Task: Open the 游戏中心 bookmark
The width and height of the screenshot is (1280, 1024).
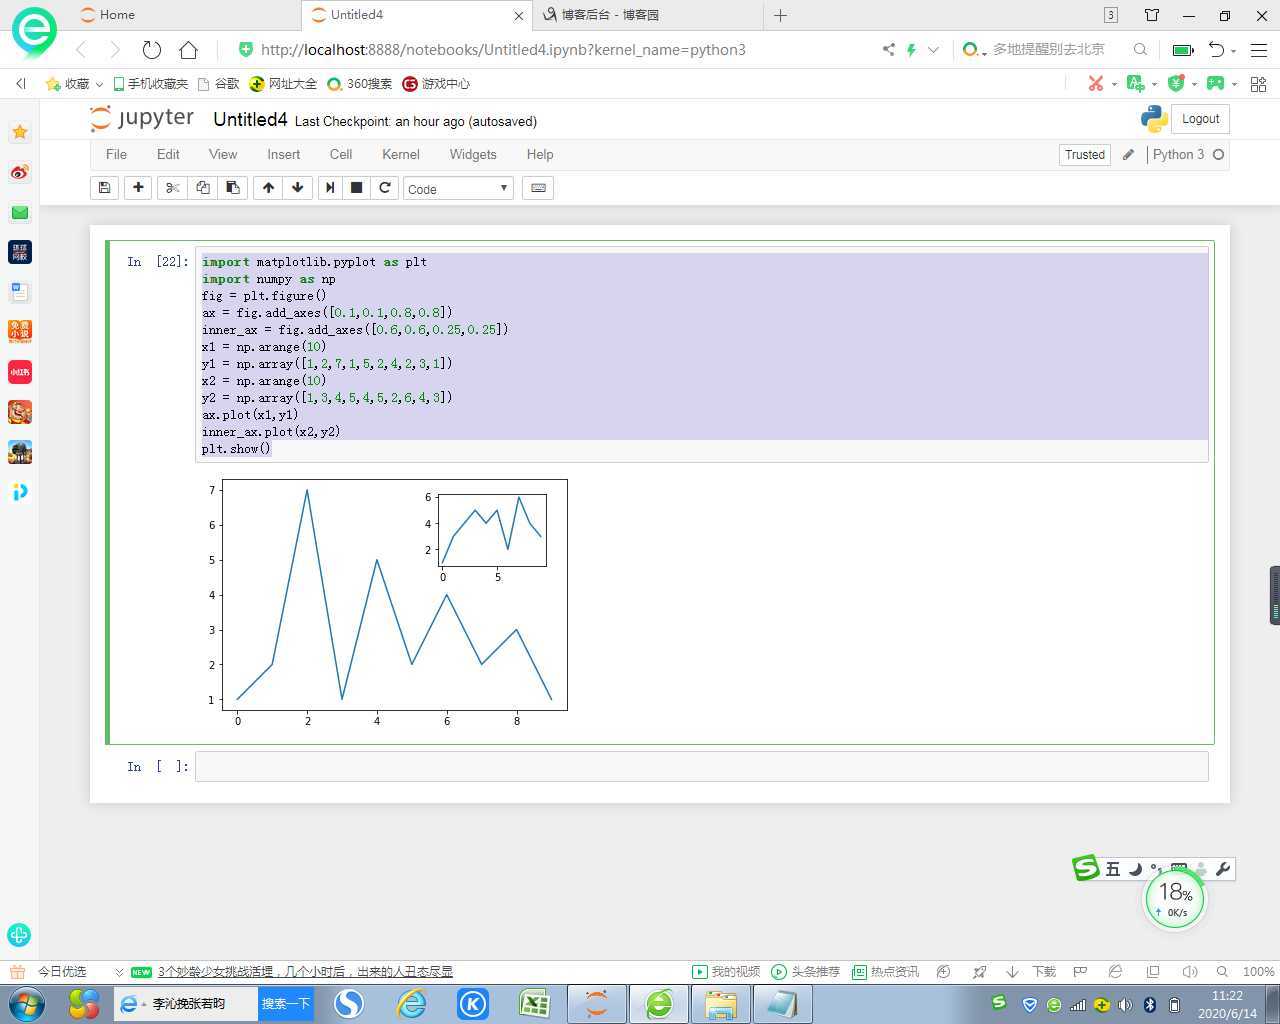Action: coord(436,84)
